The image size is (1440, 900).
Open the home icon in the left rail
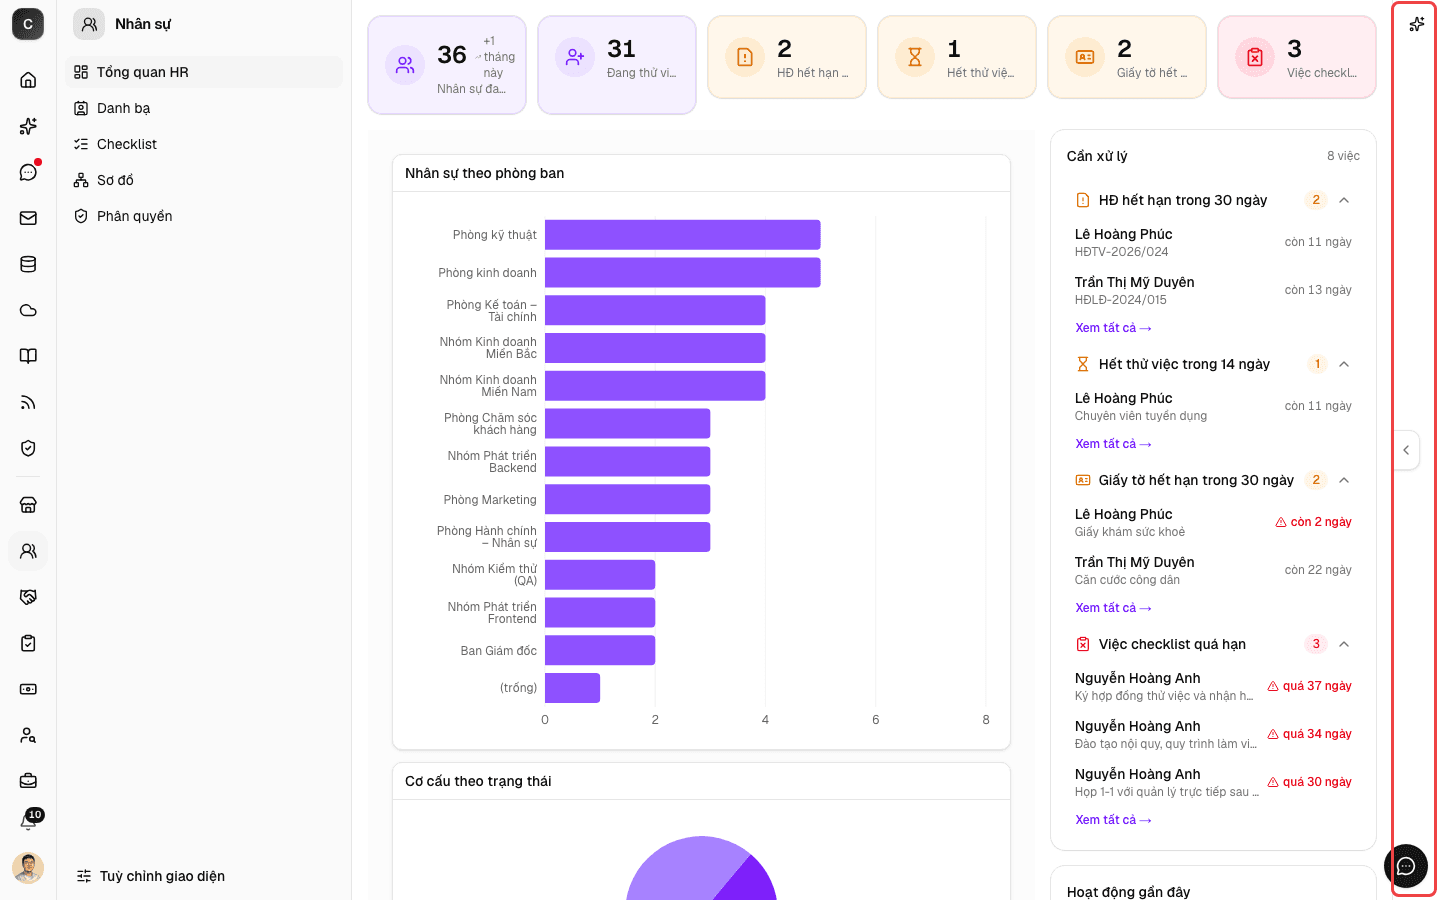click(x=28, y=80)
